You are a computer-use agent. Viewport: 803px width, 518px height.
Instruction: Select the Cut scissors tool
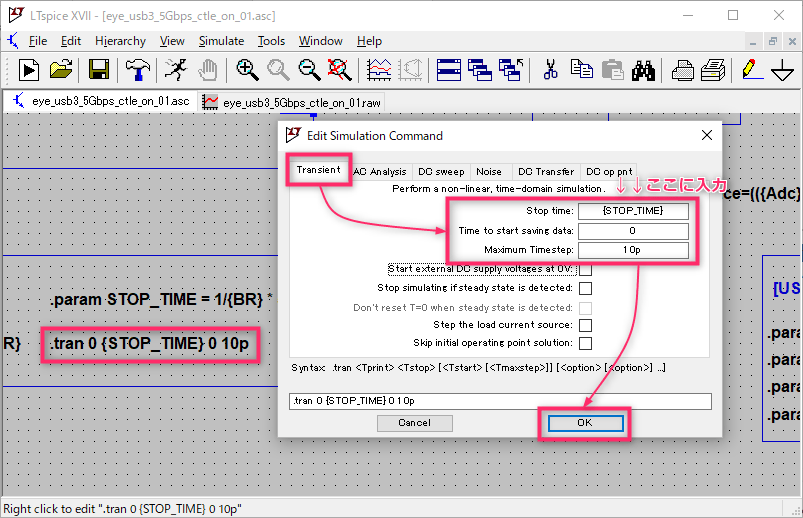[551, 70]
